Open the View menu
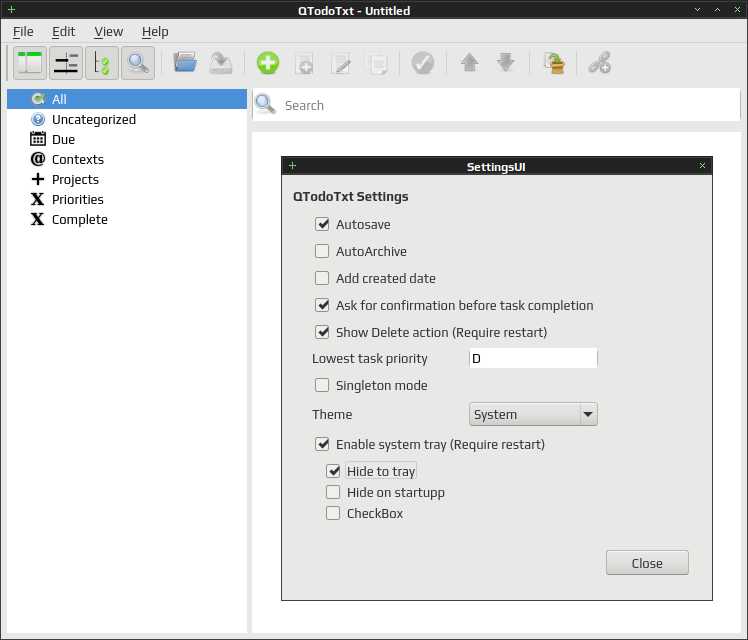748x640 pixels. [x=108, y=32]
